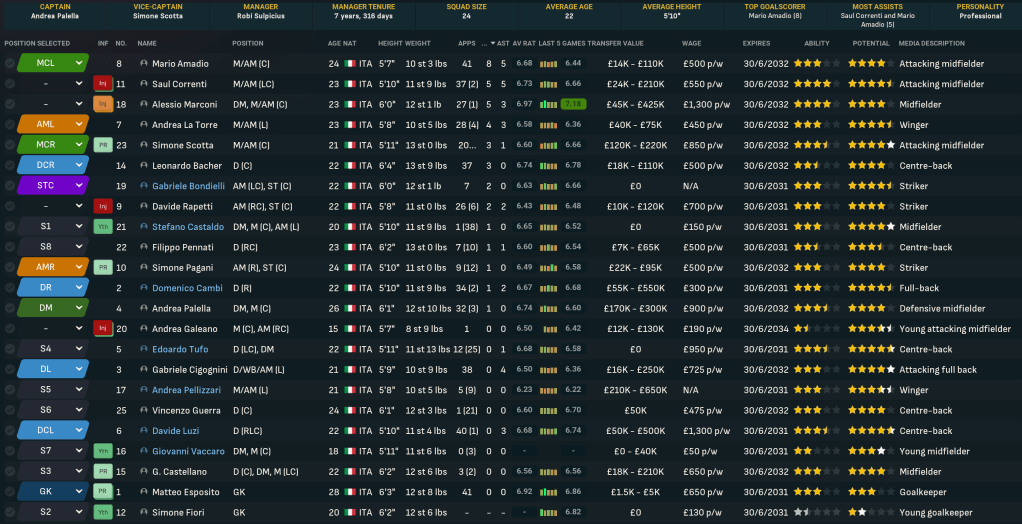This screenshot has height=524, width=1022.
Task: Click the injury icon beside Saul Correnti
Action: point(102,84)
